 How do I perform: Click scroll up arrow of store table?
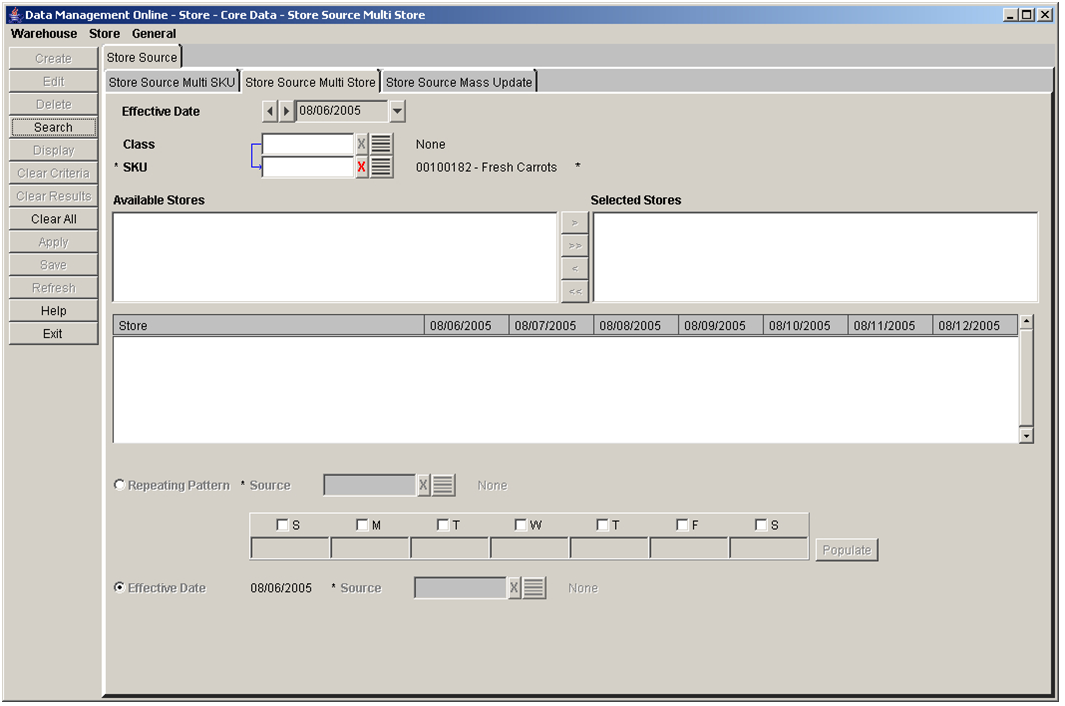coord(1026,322)
